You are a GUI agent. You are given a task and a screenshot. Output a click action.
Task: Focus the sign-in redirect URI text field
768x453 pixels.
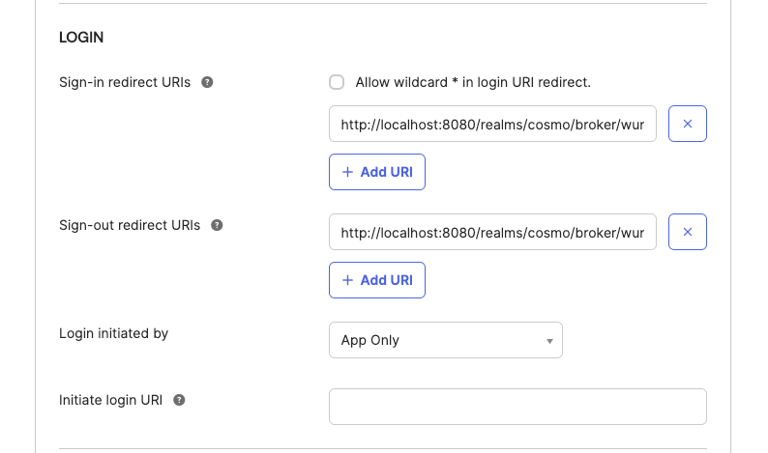tap(492, 124)
